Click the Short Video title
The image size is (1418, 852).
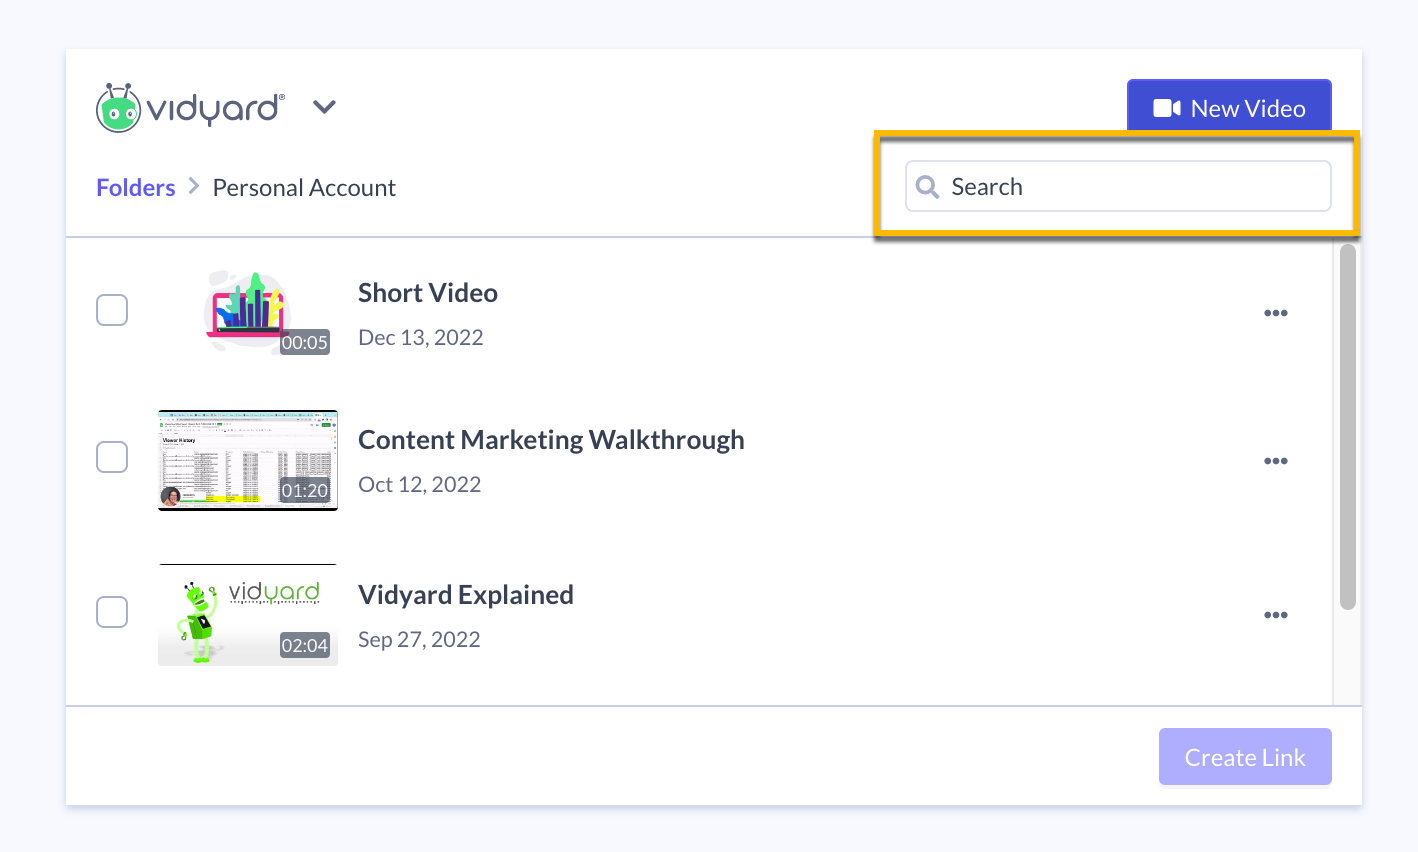click(x=428, y=293)
